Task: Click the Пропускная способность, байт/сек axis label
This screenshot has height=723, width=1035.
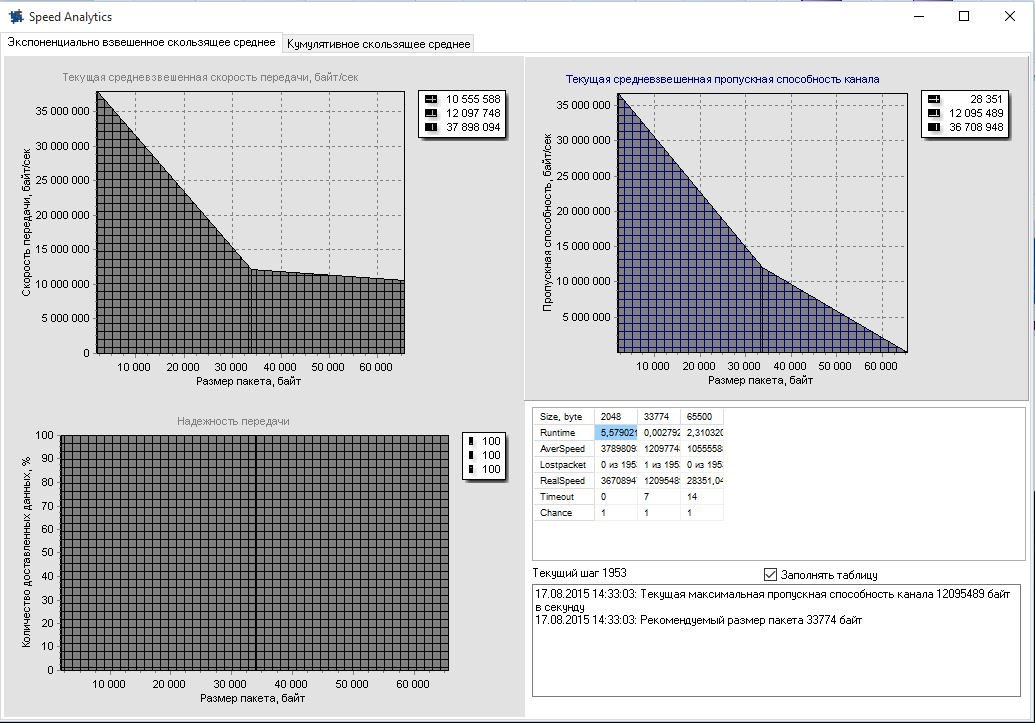Action: click(547, 223)
